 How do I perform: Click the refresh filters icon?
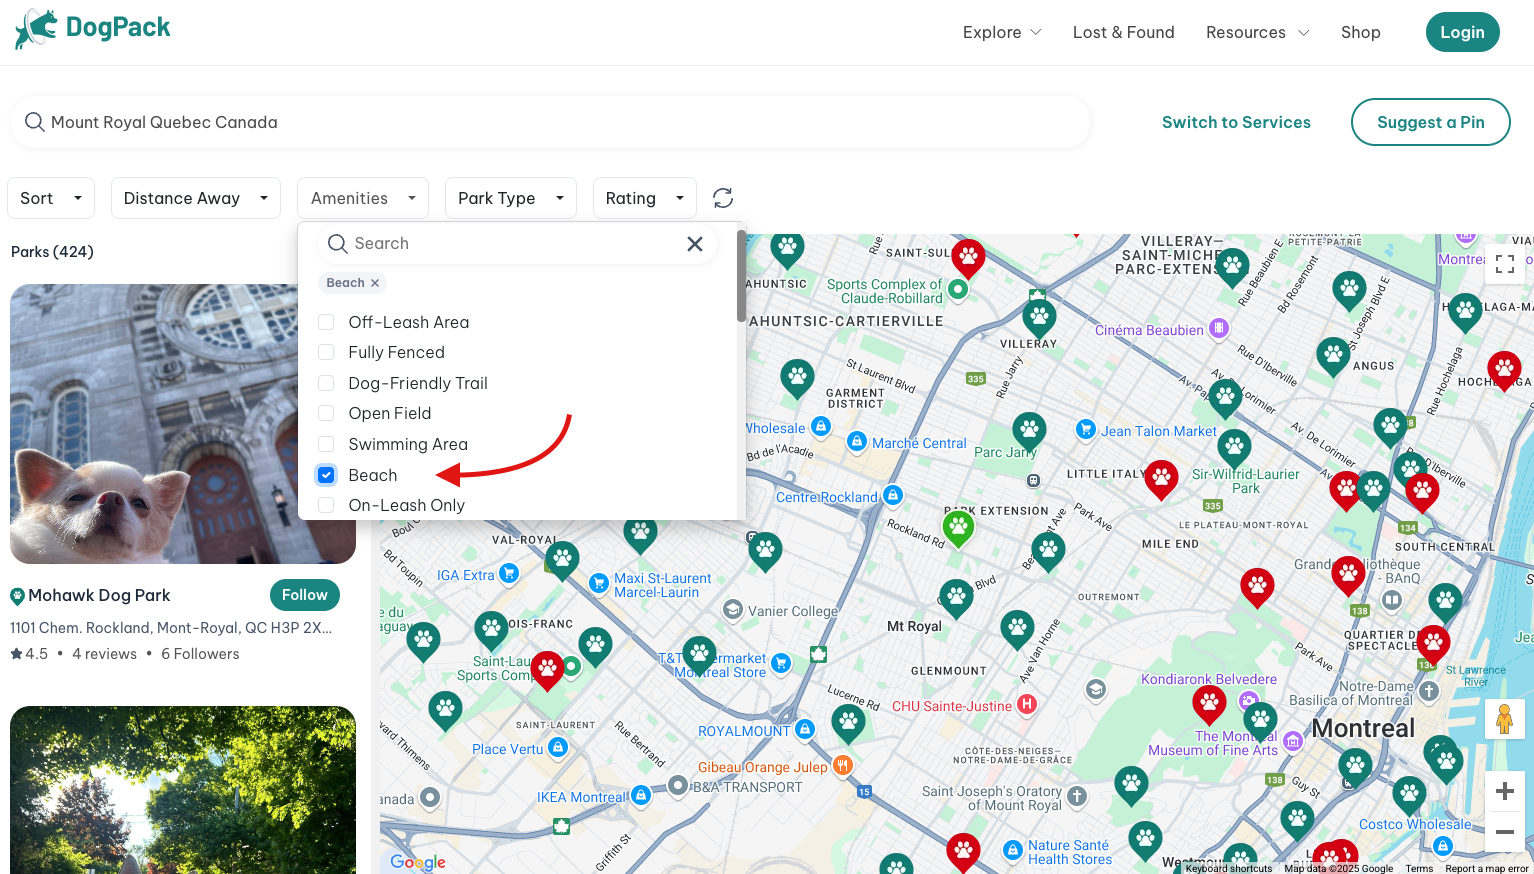click(x=723, y=198)
